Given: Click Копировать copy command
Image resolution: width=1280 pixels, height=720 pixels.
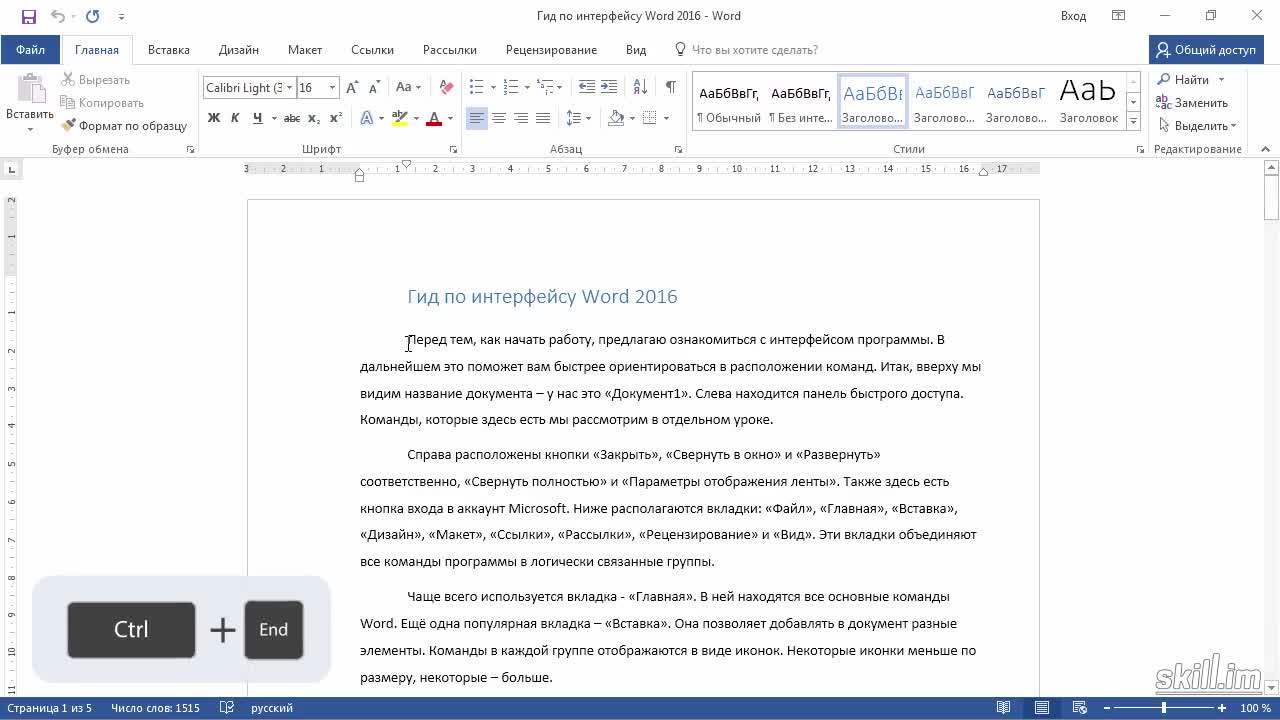Looking at the screenshot, I should 102,103.
